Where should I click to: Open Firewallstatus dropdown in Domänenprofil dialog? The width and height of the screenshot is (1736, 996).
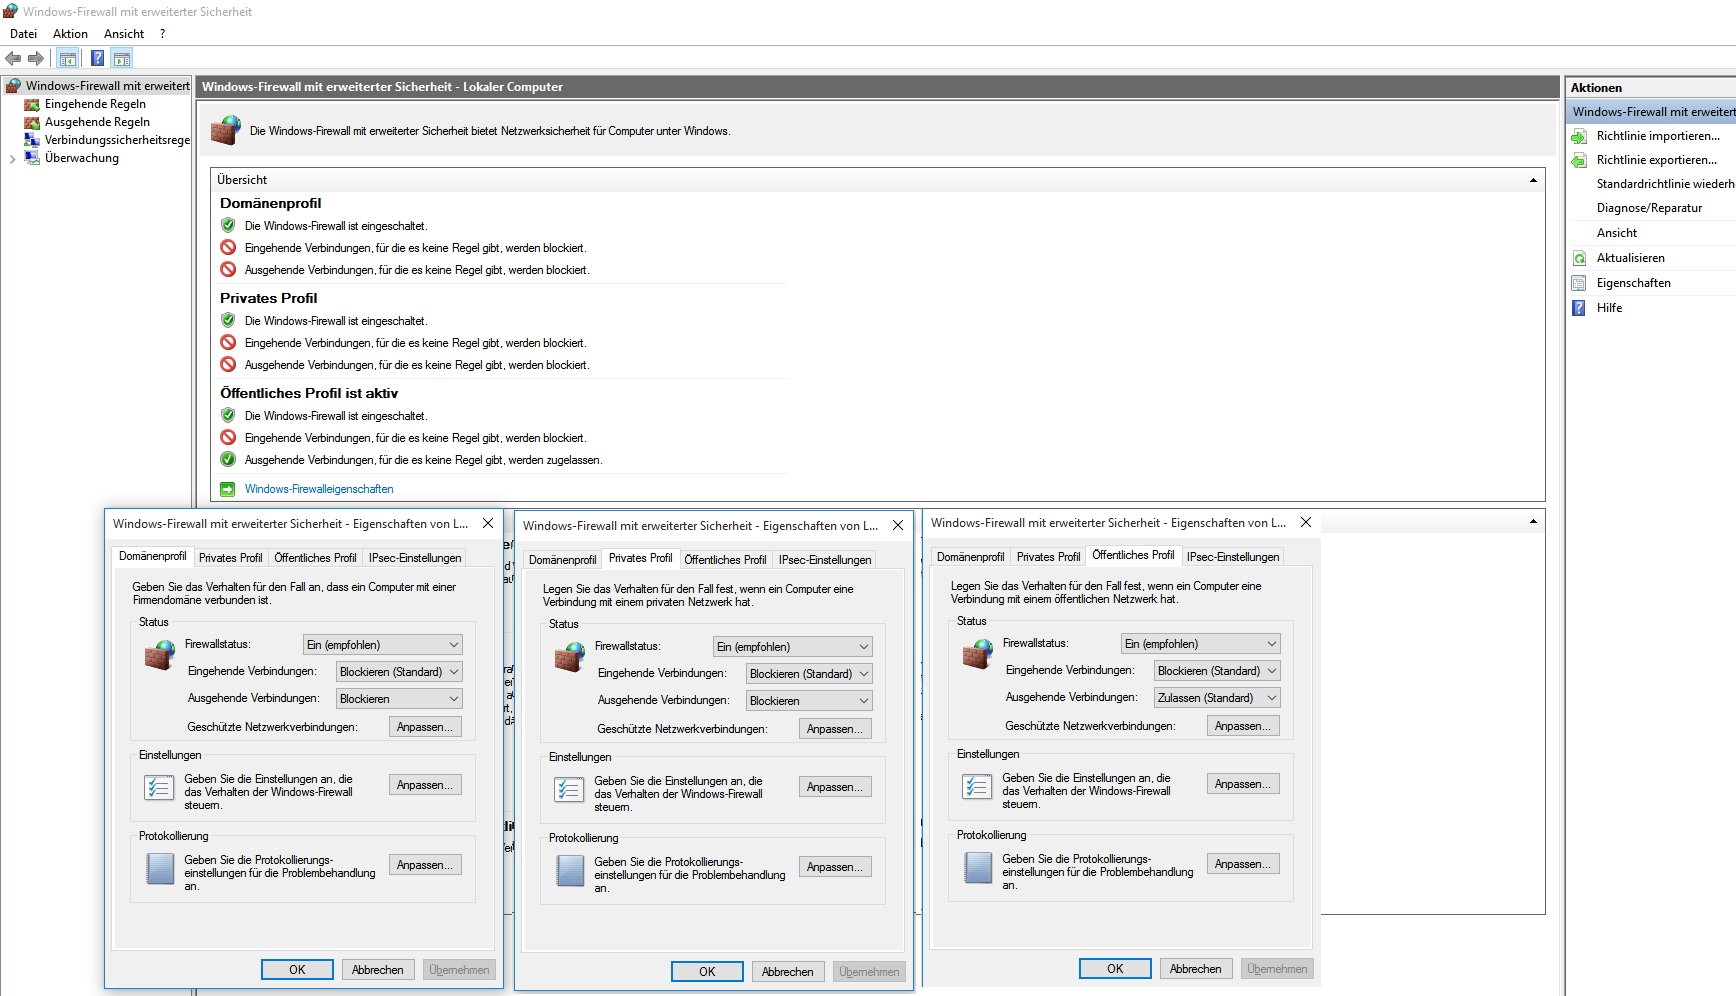point(383,645)
